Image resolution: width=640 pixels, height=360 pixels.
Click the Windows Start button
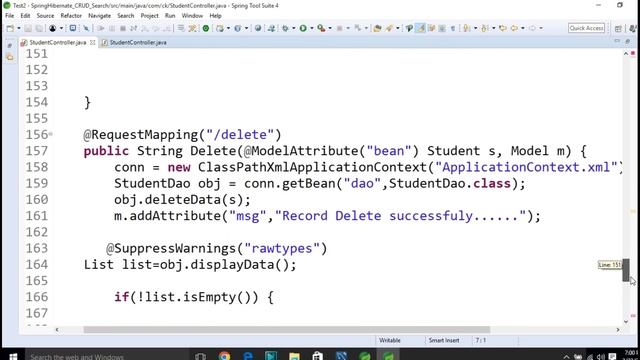[13, 356]
